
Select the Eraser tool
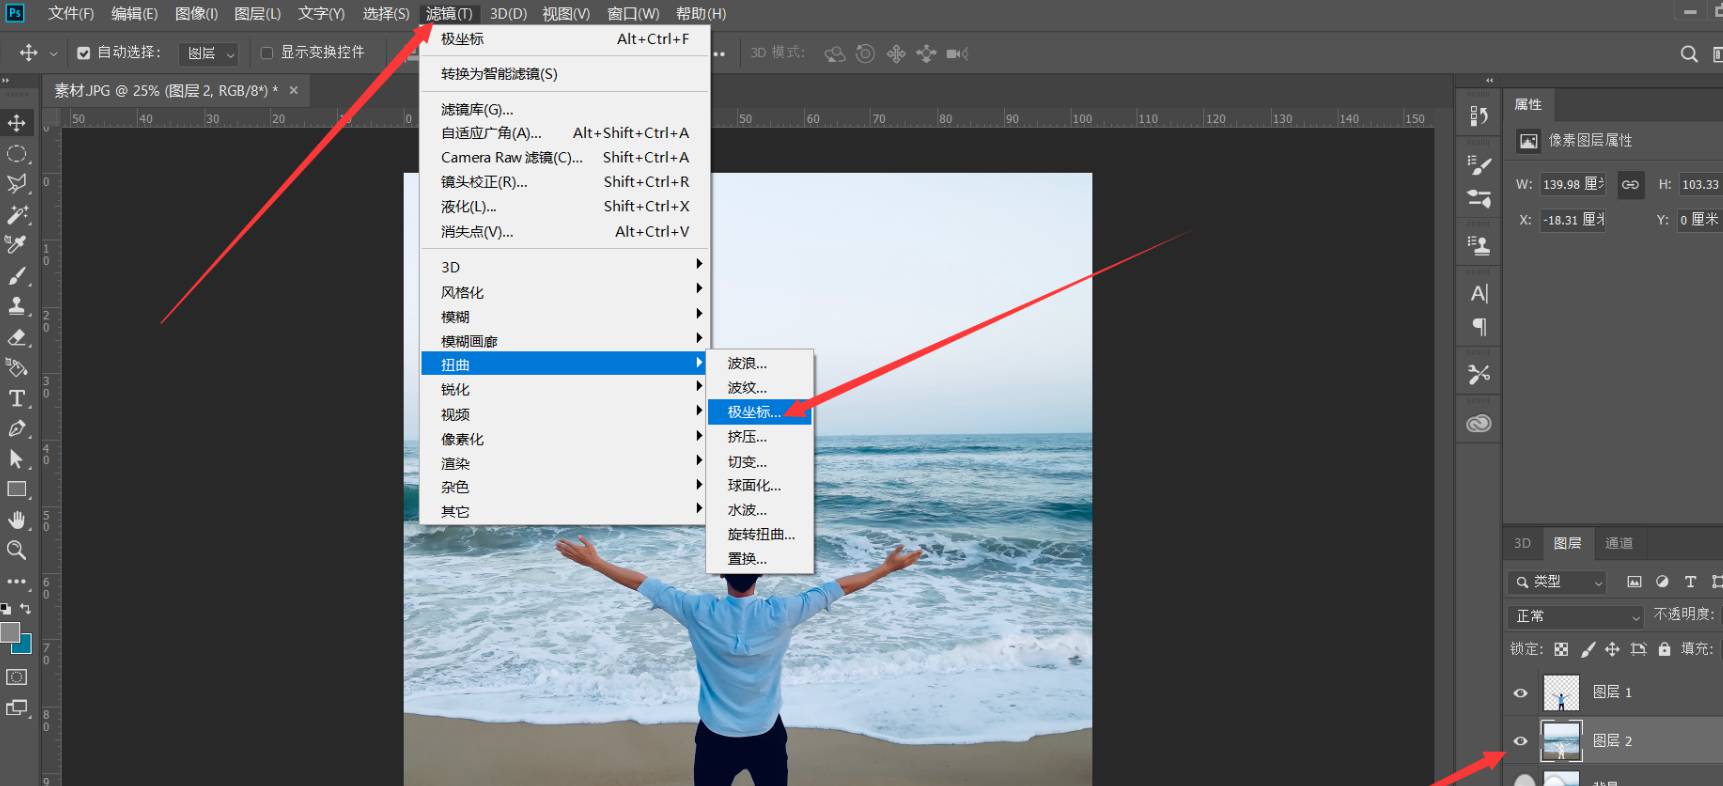[x=17, y=337]
